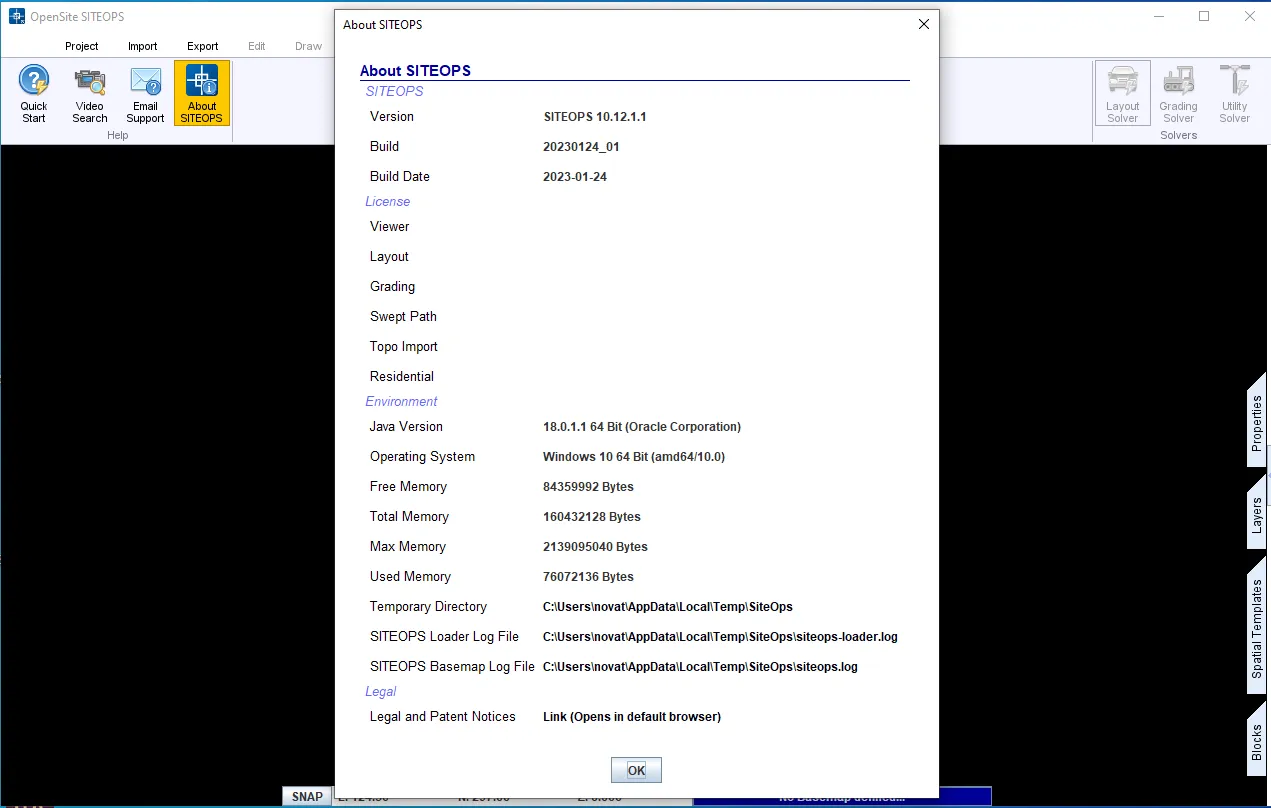Select the Environment section heading
This screenshot has height=808, width=1271.
(402, 402)
